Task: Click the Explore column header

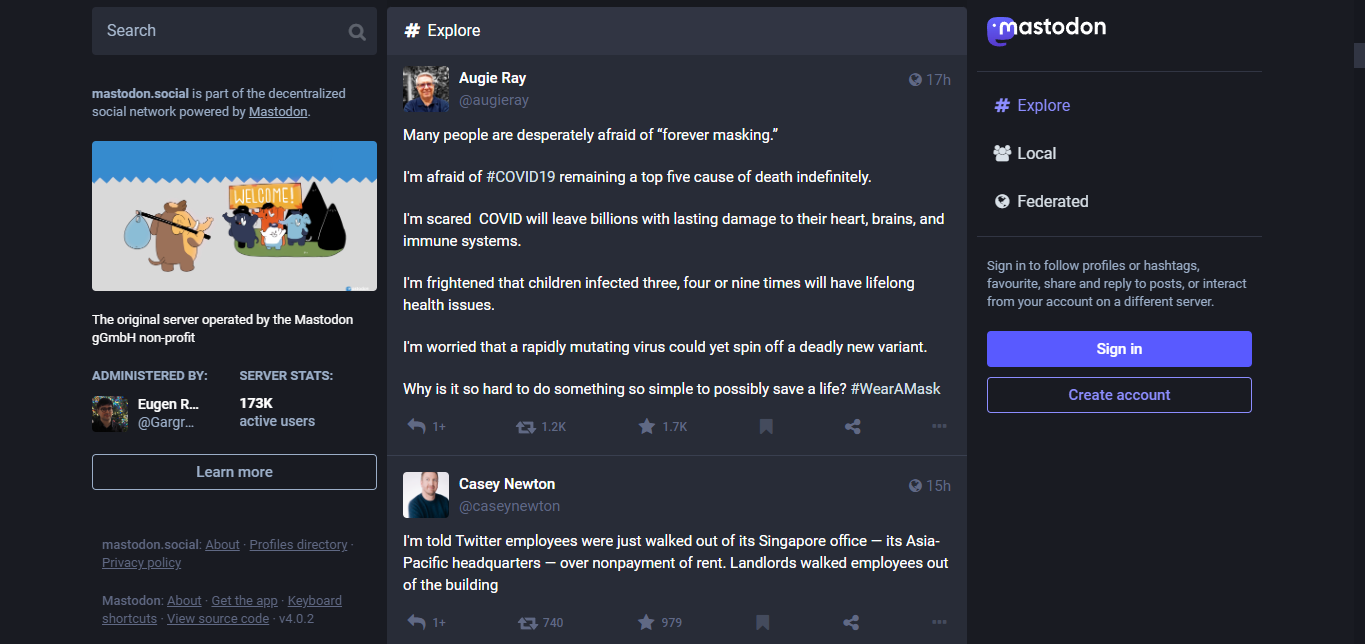Action: [x=677, y=31]
